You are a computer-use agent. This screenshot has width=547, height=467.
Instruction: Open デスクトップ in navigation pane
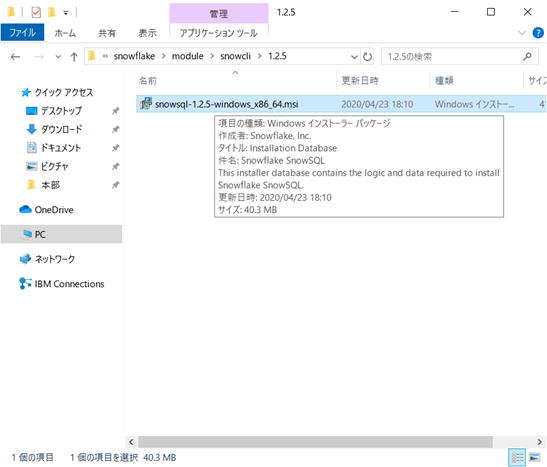54,111
